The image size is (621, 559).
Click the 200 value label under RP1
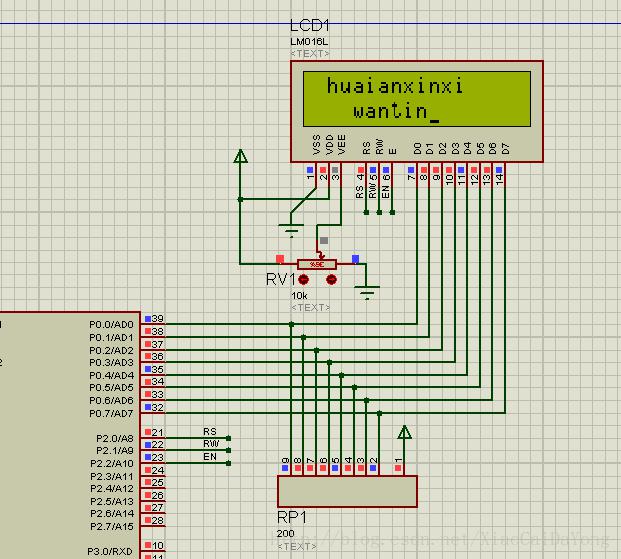286,534
